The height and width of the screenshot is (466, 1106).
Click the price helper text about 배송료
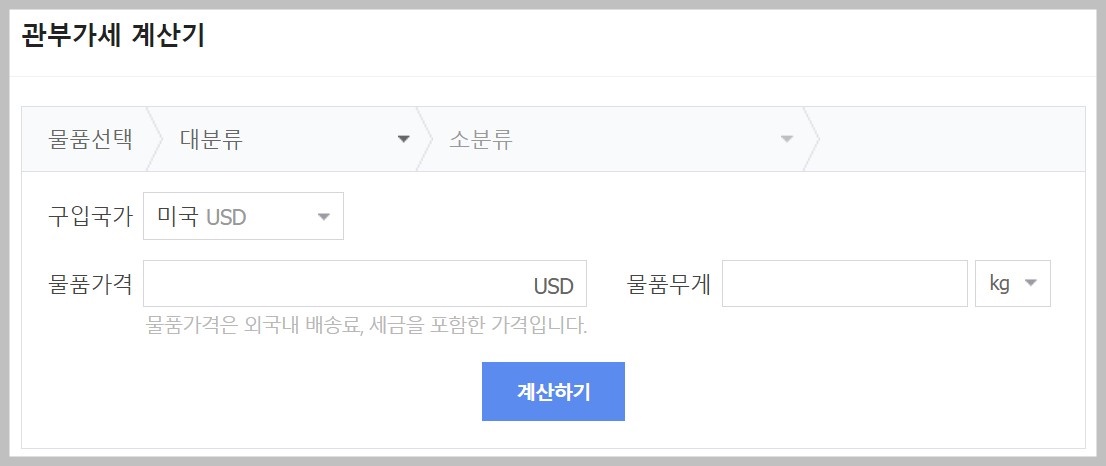366,325
